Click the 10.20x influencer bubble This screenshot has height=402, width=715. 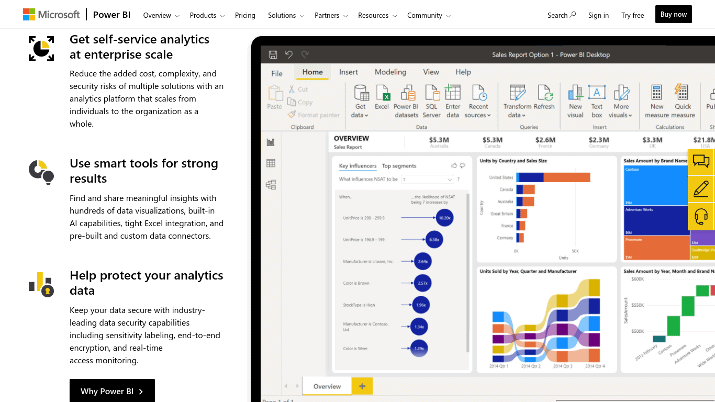pyautogui.click(x=445, y=218)
